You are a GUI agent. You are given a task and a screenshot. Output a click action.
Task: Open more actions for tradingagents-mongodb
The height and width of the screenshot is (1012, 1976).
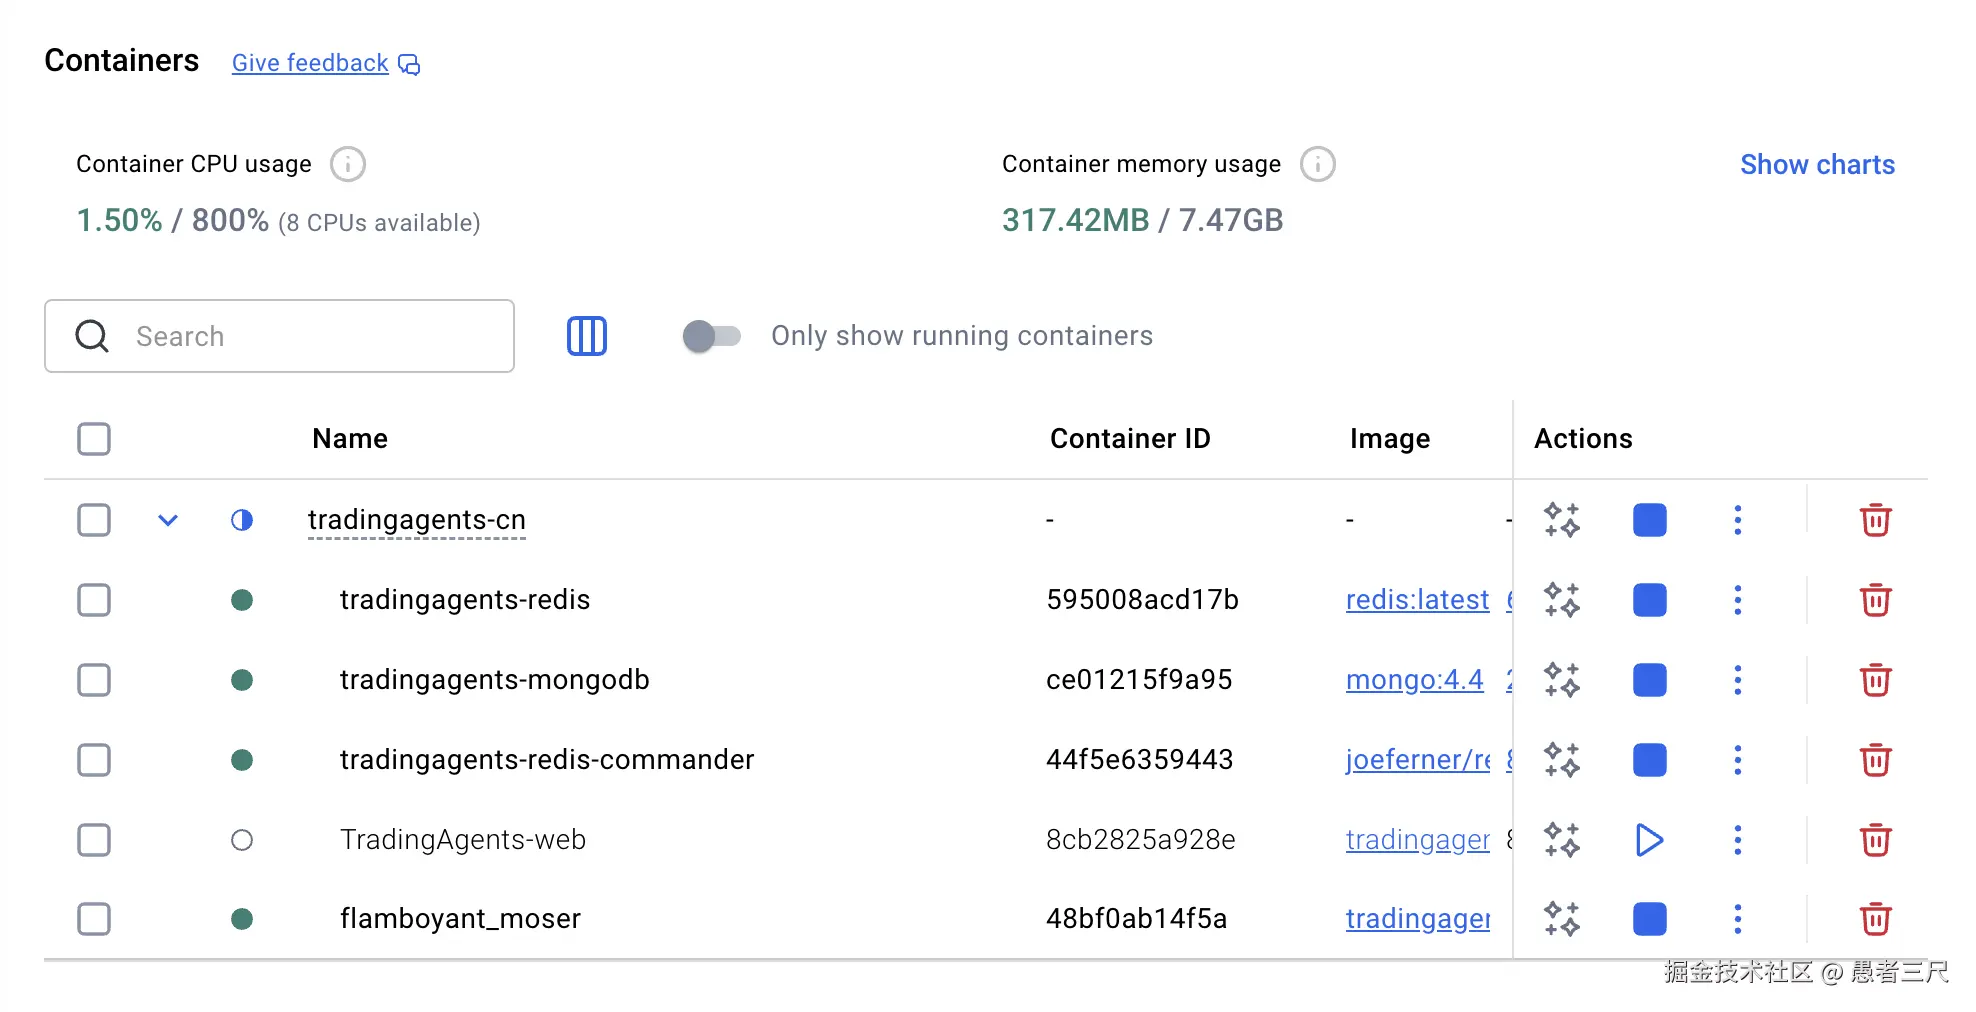[1737, 680]
